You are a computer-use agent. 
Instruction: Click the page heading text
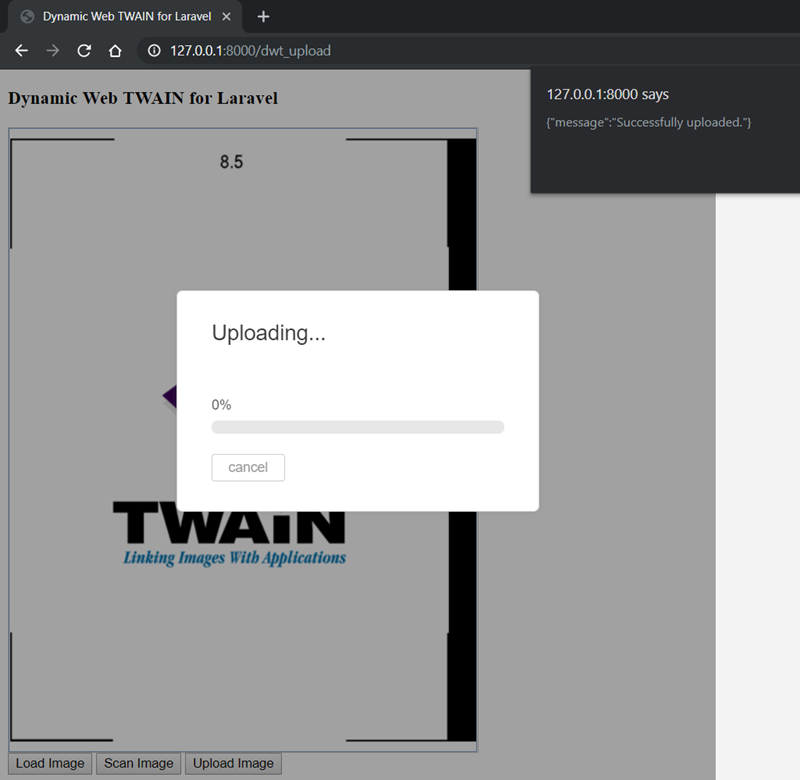click(x=143, y=99)
